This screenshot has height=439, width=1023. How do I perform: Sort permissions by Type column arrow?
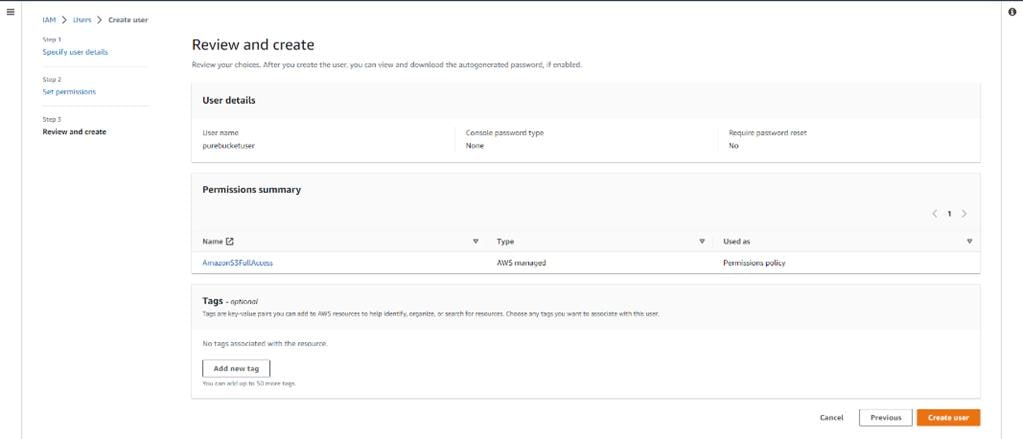703,241
